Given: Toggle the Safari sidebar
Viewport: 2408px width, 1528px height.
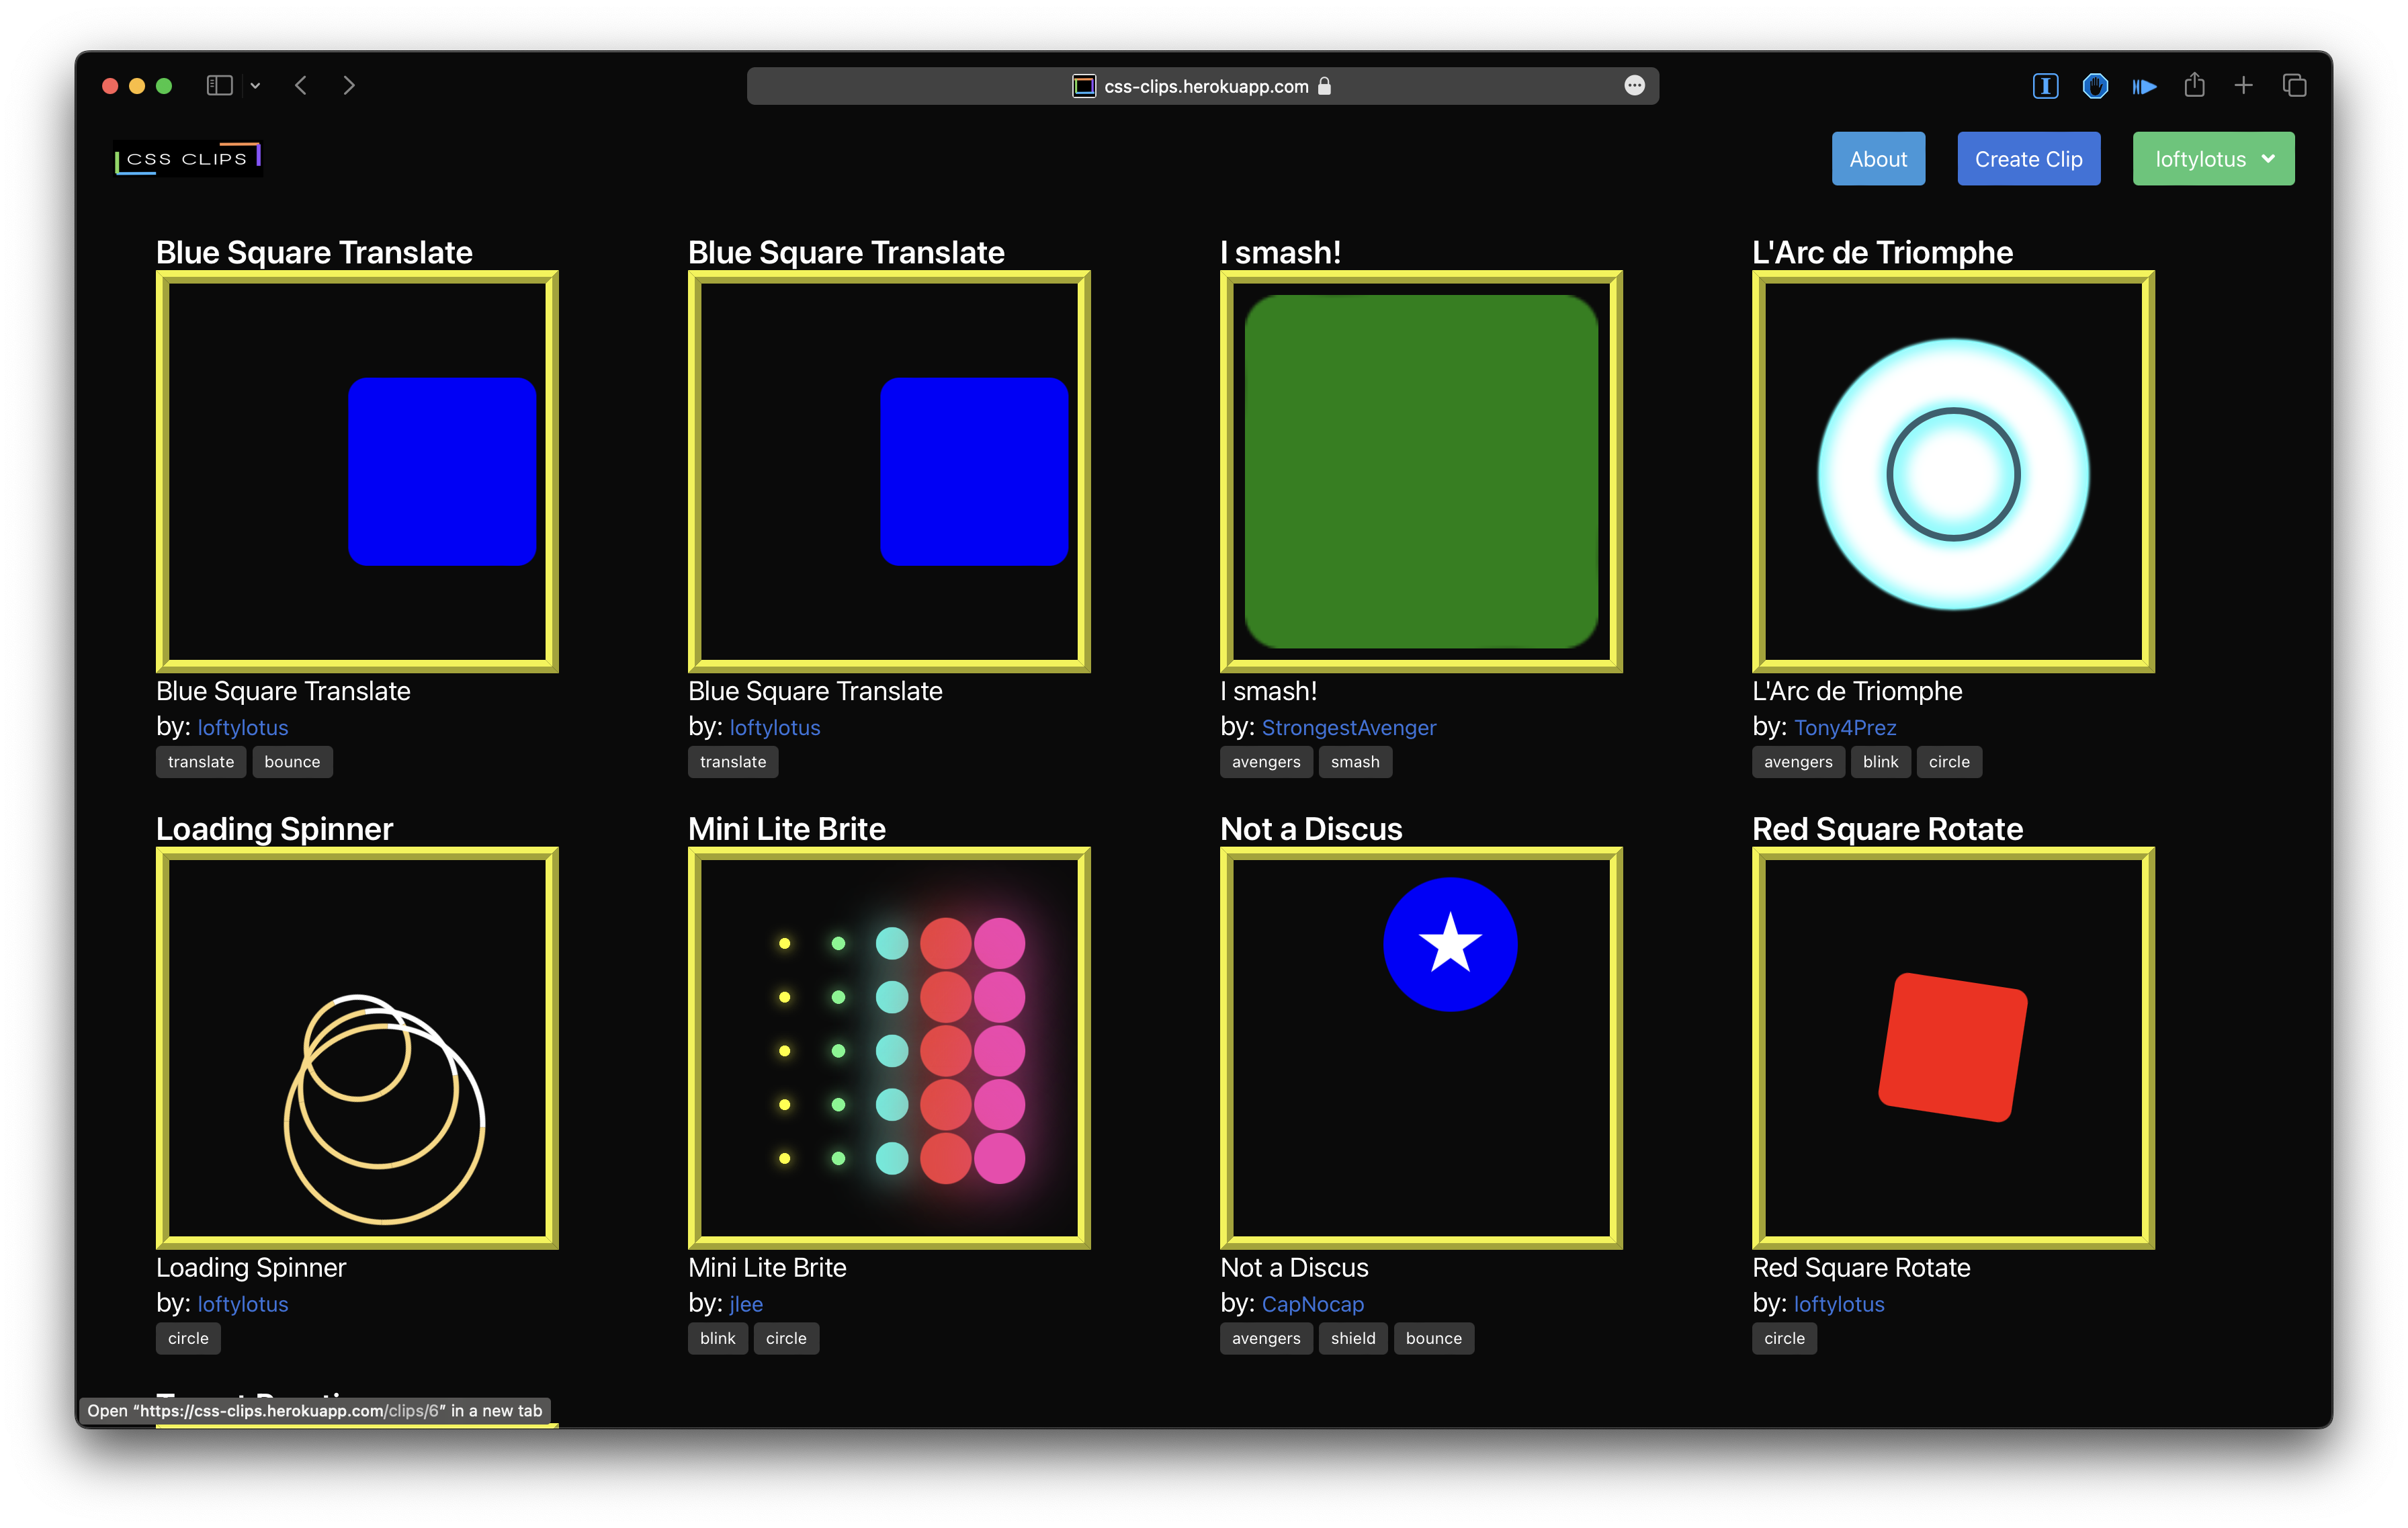Looking at the screenshot, I should pyautogui.click(x=219, y=86).
